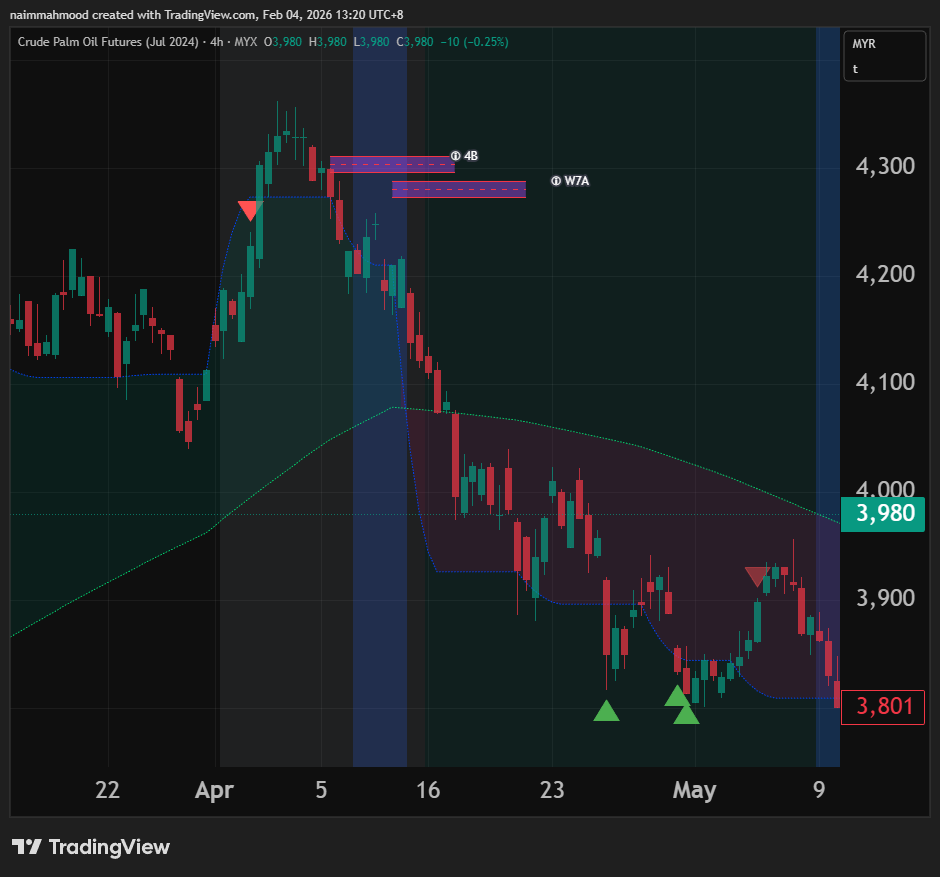
Task: Select the red 4B zone rectangle
Action: (392, 164)
